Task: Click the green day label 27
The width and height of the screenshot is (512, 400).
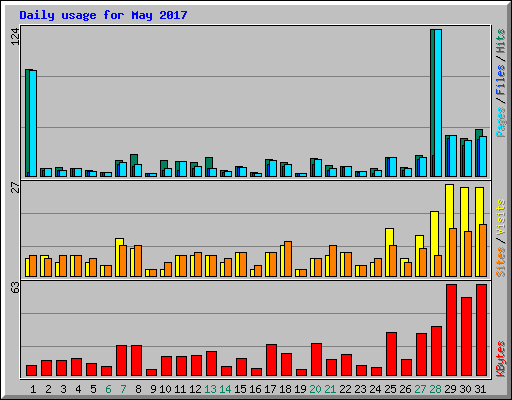Action: click(420, 389)
